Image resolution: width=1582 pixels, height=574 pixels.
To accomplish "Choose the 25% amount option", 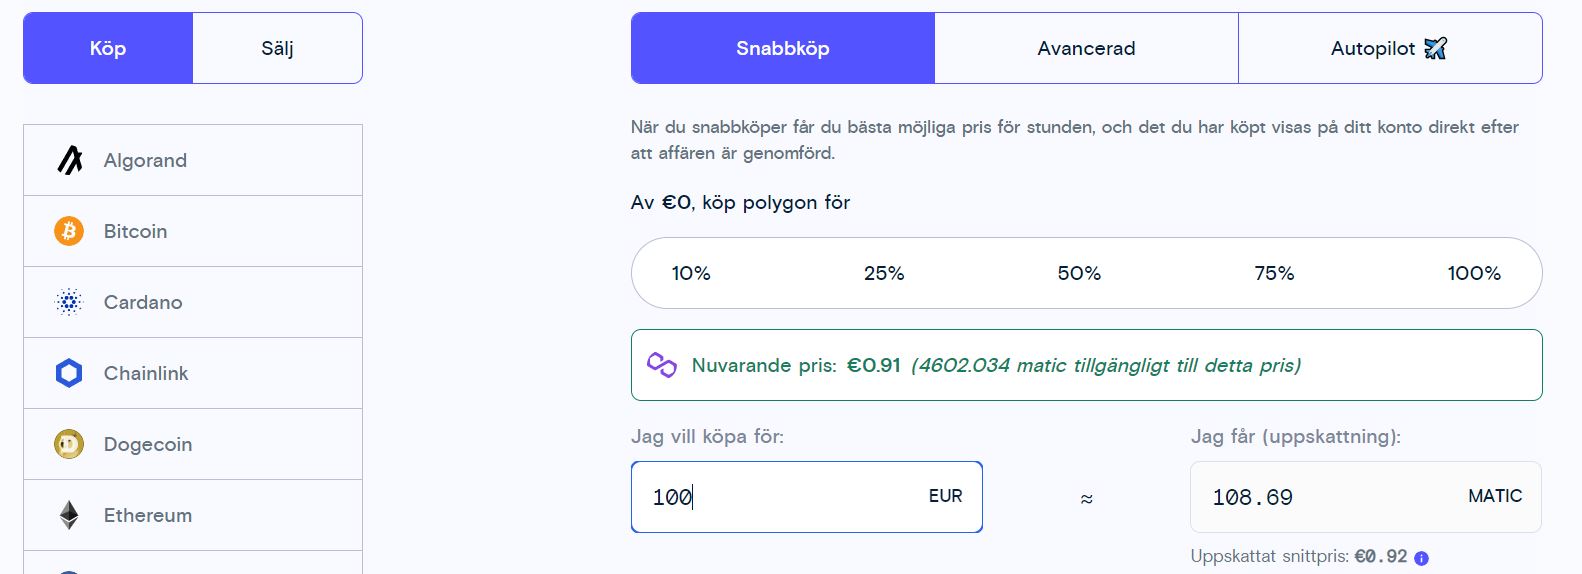I will (x=884, y=273).
